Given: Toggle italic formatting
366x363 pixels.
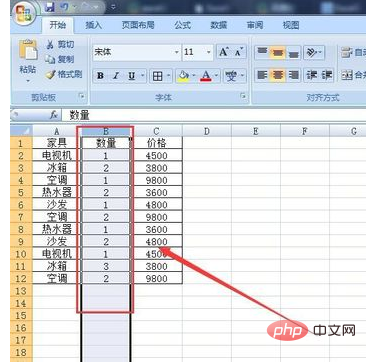Looking at the screenshot, I should [x=116, y=76].
